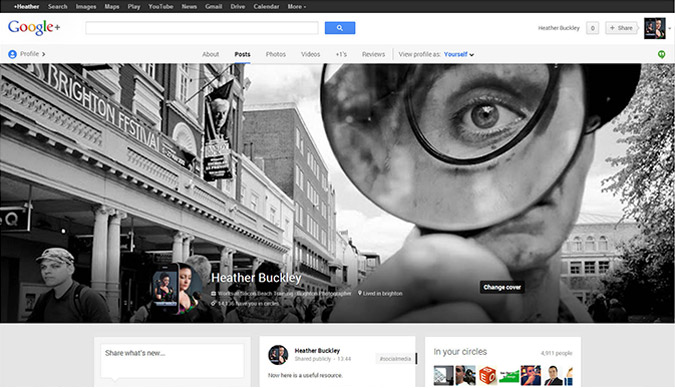The image size is (675, 388).
Task: Open the second circle thumbnail with sunglasses man
Action: coord(465,376)
